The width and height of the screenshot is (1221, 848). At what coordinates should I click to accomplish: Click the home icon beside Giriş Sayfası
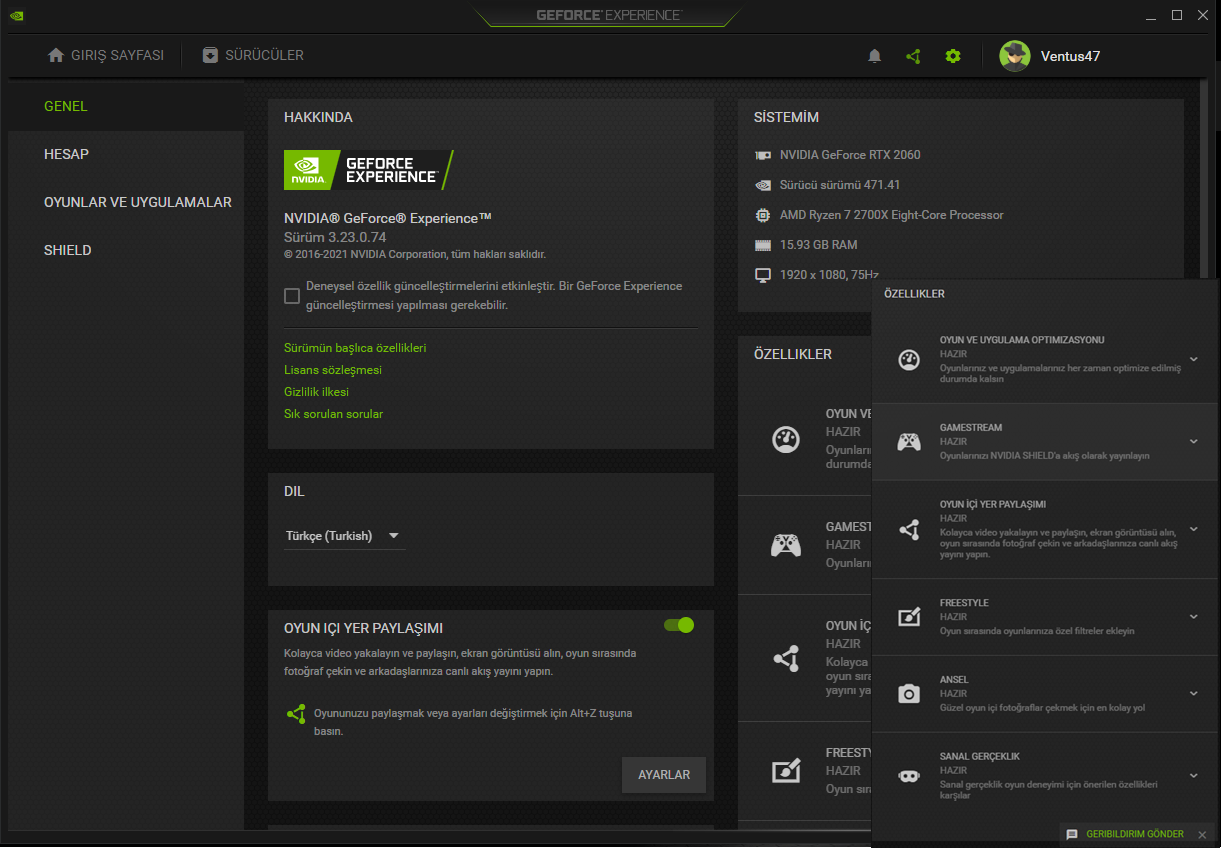[x=56, y=55]
